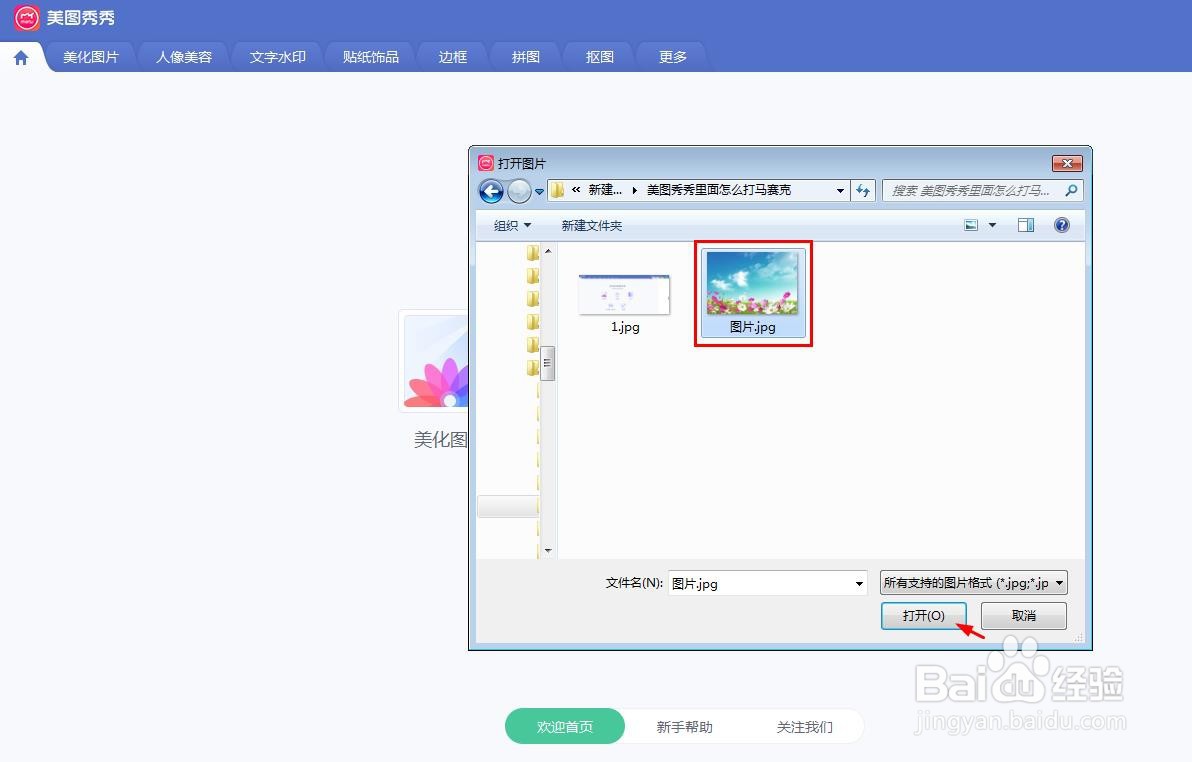Click 新建文件夹 to create a folder
The image size is (1192, 762).
591,225
